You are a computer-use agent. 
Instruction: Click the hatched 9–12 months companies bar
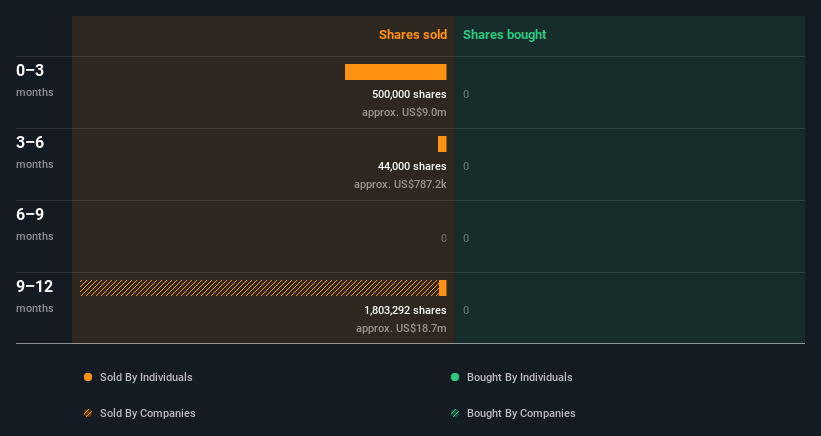point(259,288)
